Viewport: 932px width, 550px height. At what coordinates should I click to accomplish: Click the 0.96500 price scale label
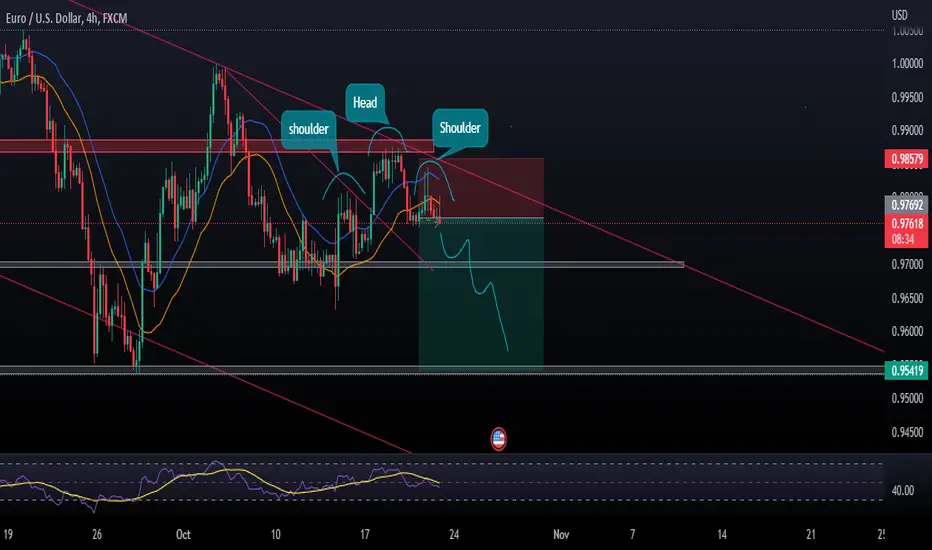pyautogui.click(x=907, y=298)
